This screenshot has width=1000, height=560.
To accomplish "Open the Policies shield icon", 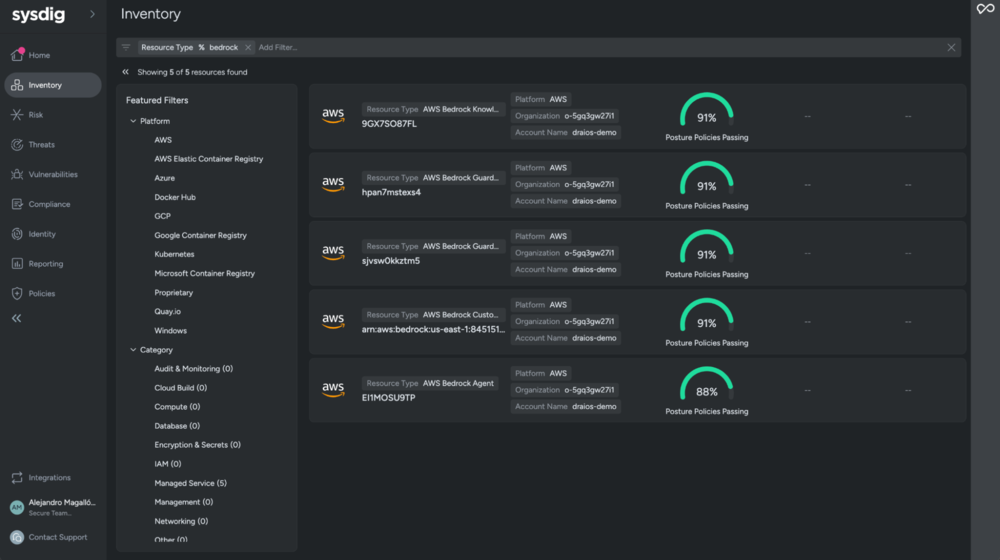I will [17, 293].
